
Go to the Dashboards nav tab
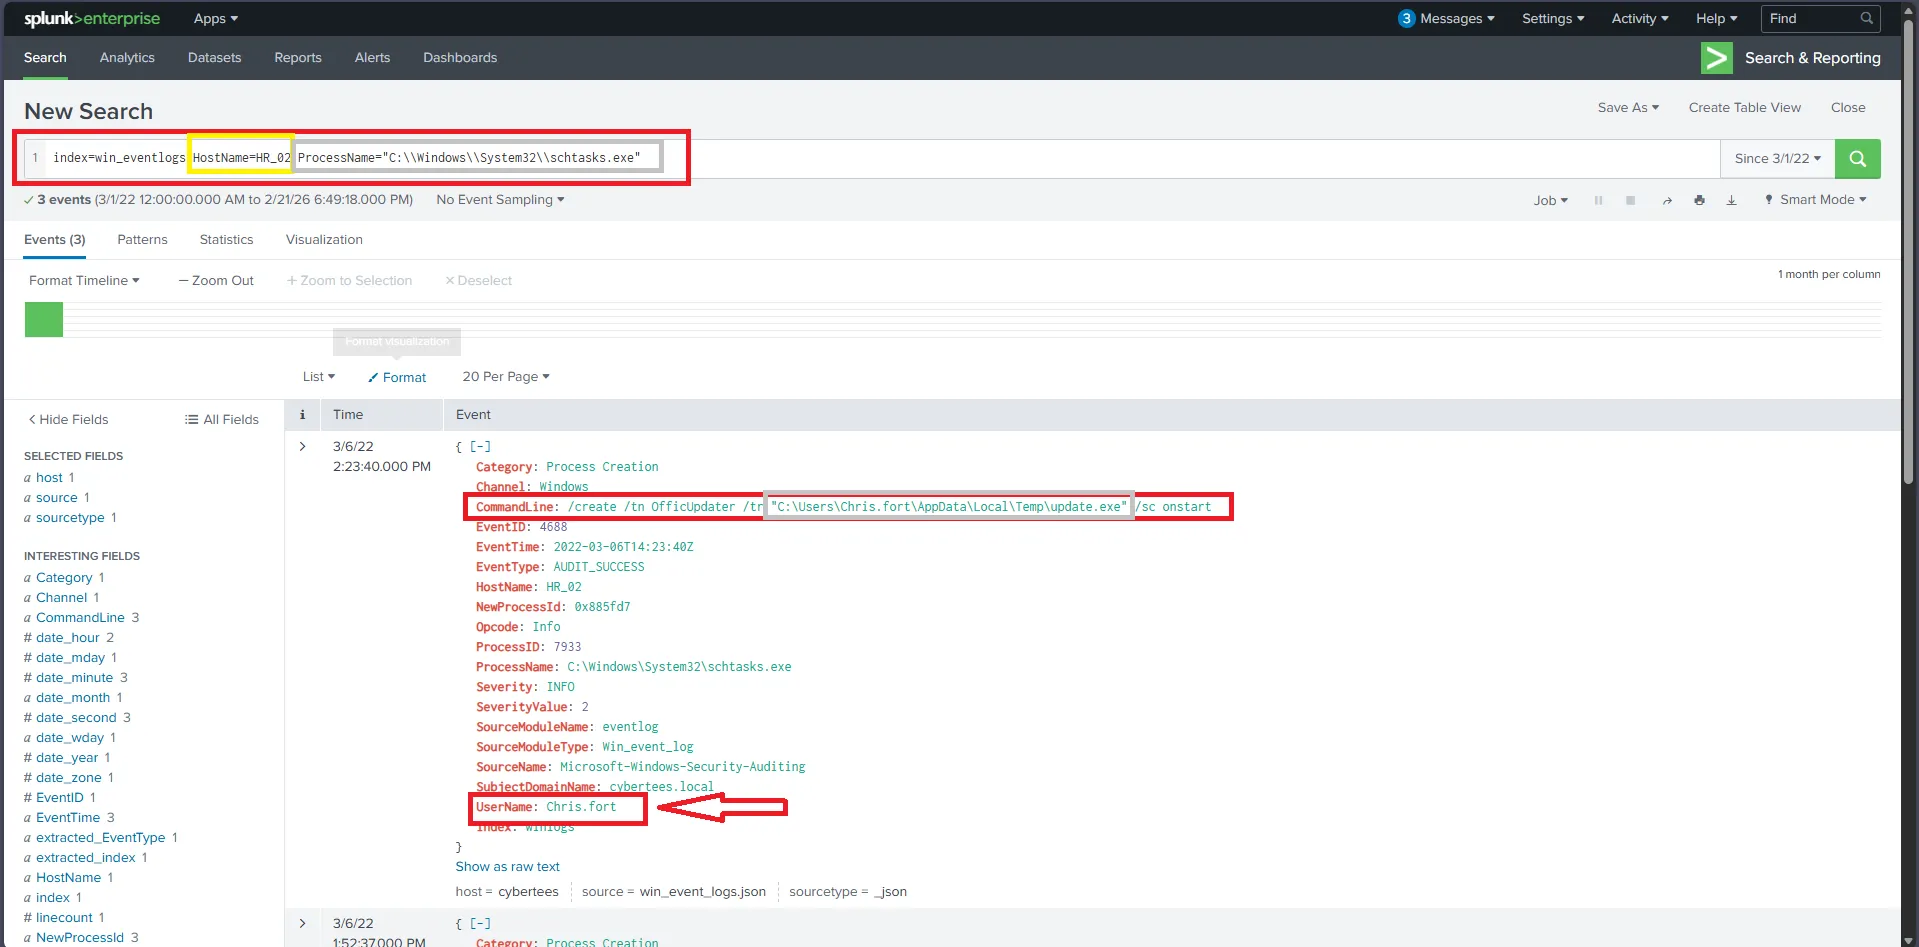click(460, 58)
